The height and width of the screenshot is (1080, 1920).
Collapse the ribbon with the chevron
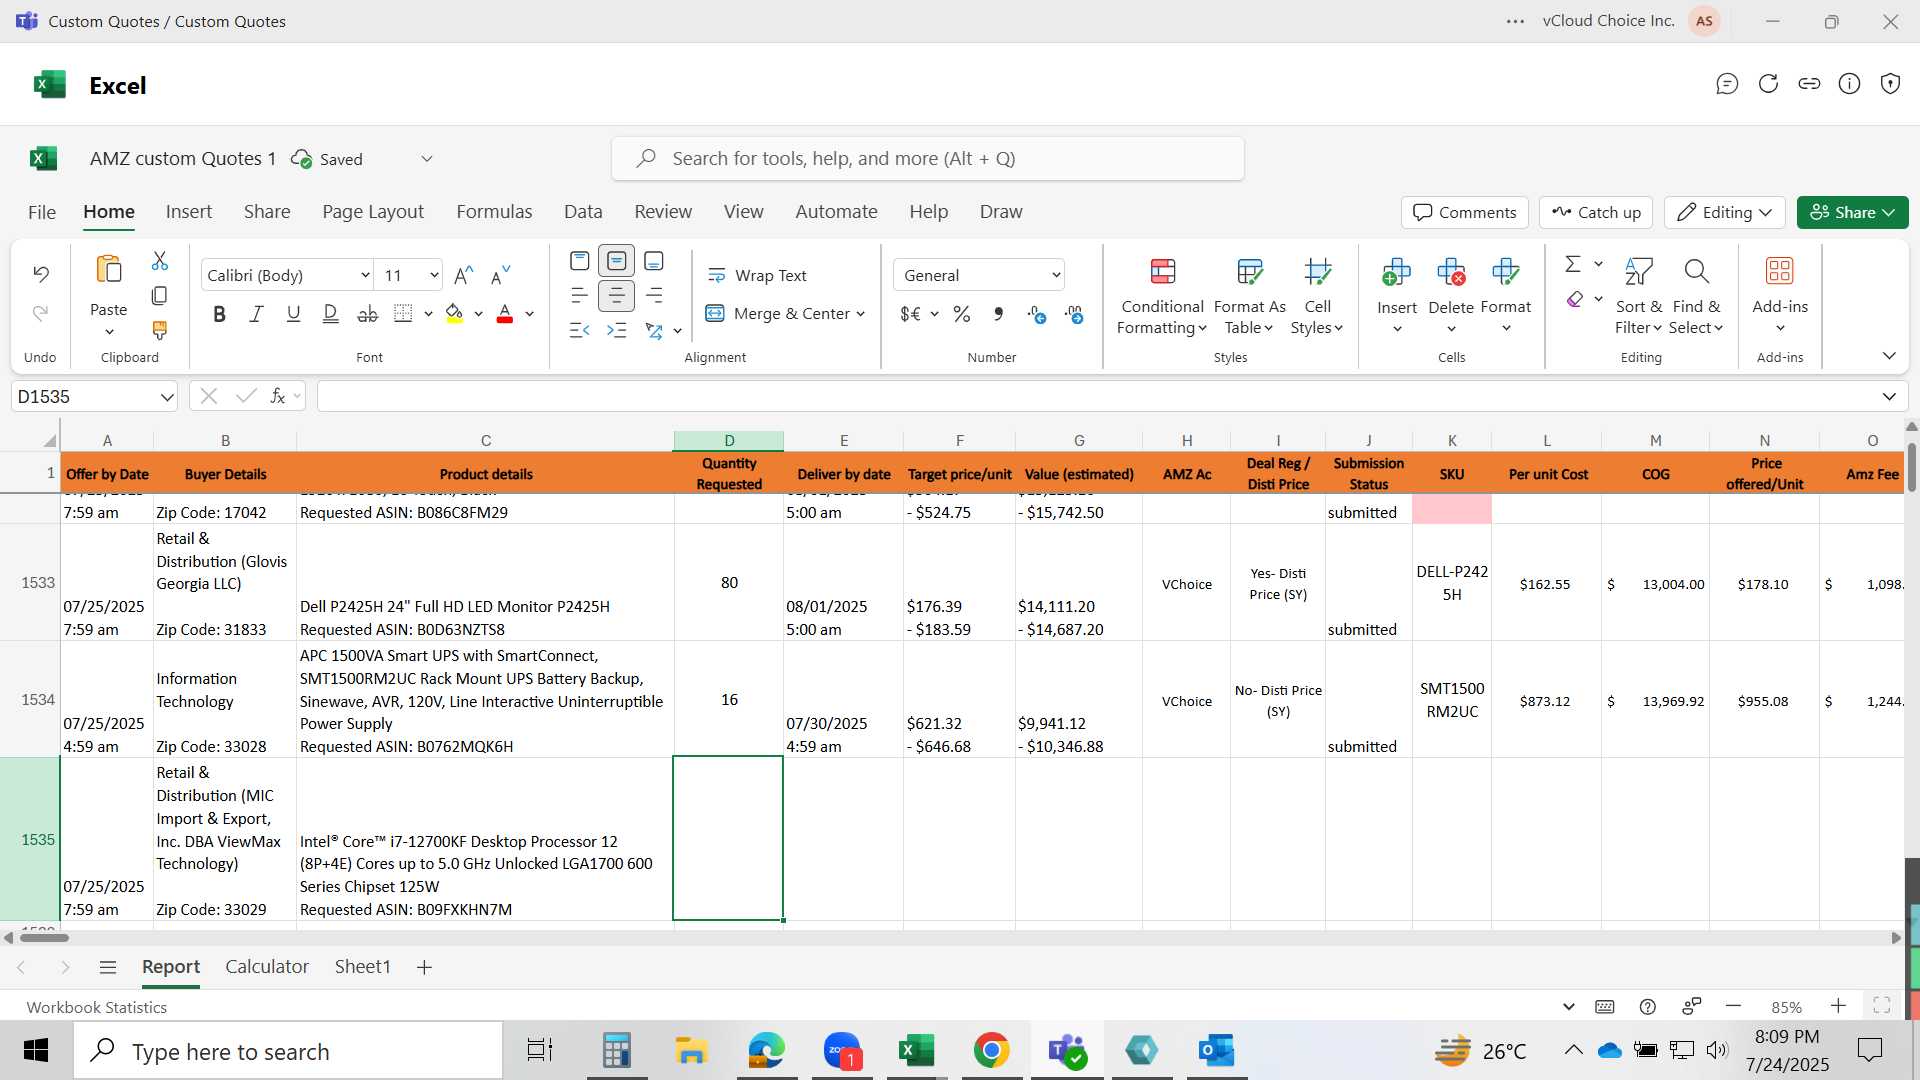point(1889,356)
